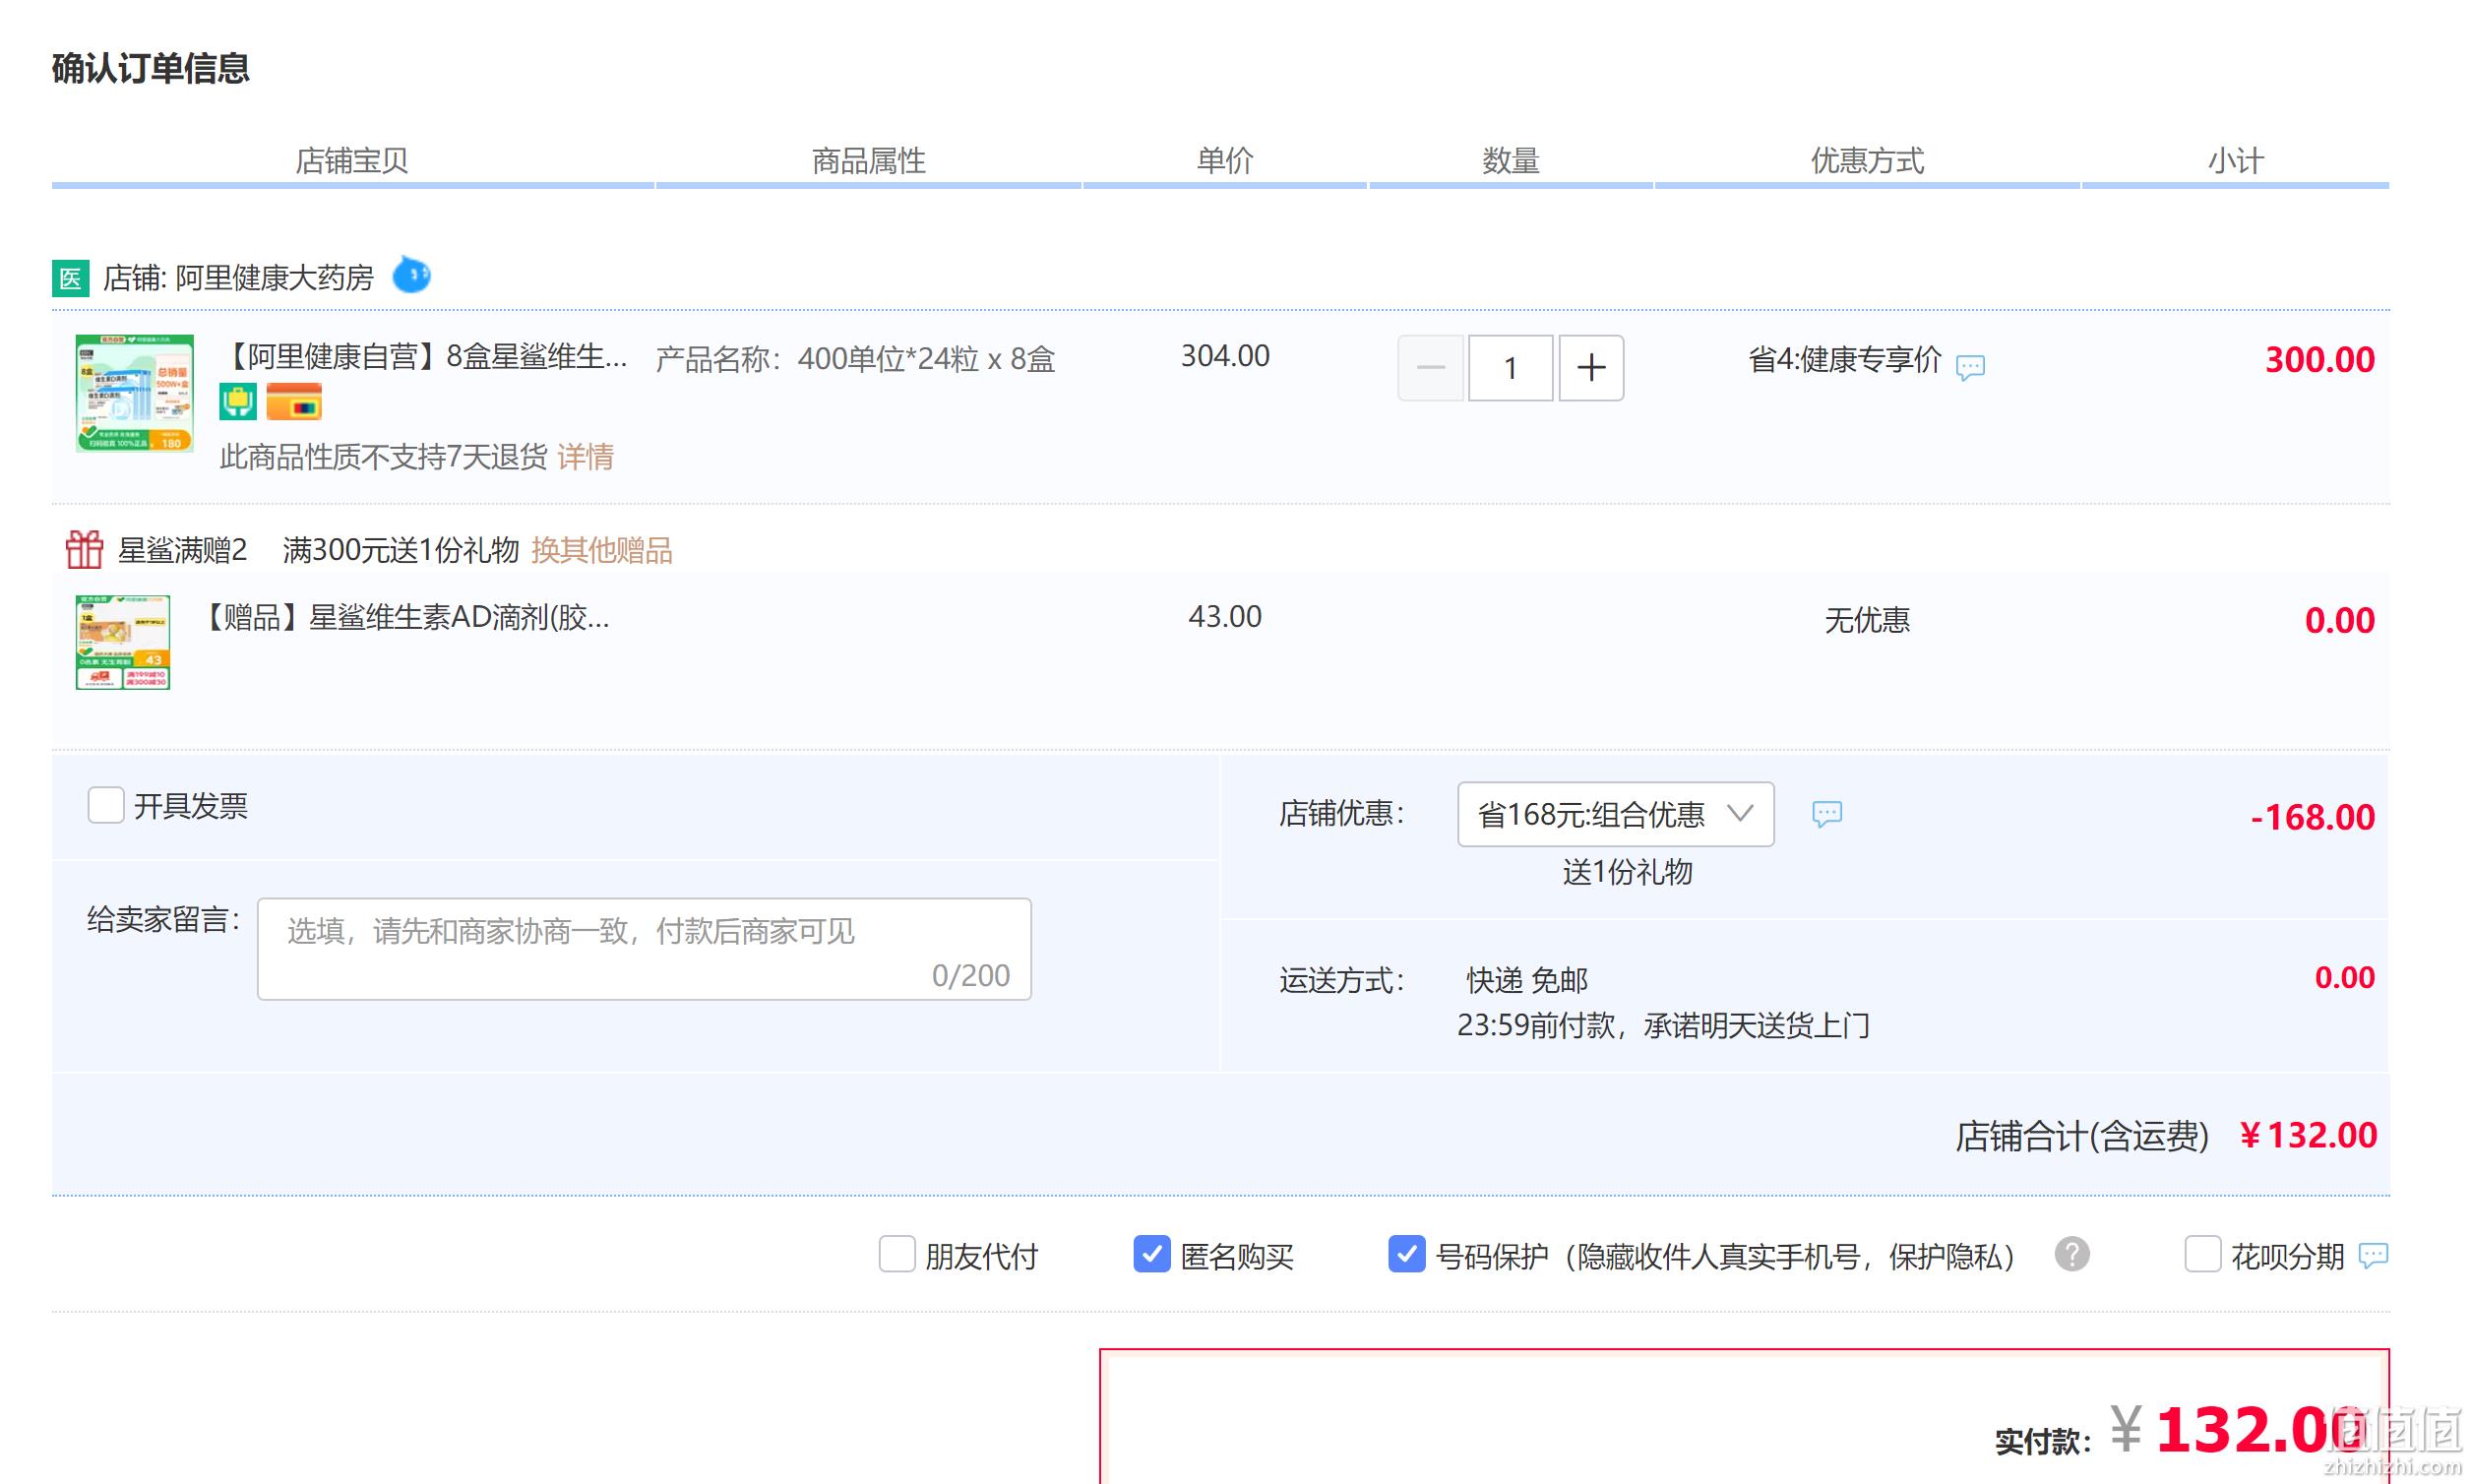Click the red gift box icon
The height and width of the screenshot is (1484, 2471).
pyautogui.click(x=84, y=549)
